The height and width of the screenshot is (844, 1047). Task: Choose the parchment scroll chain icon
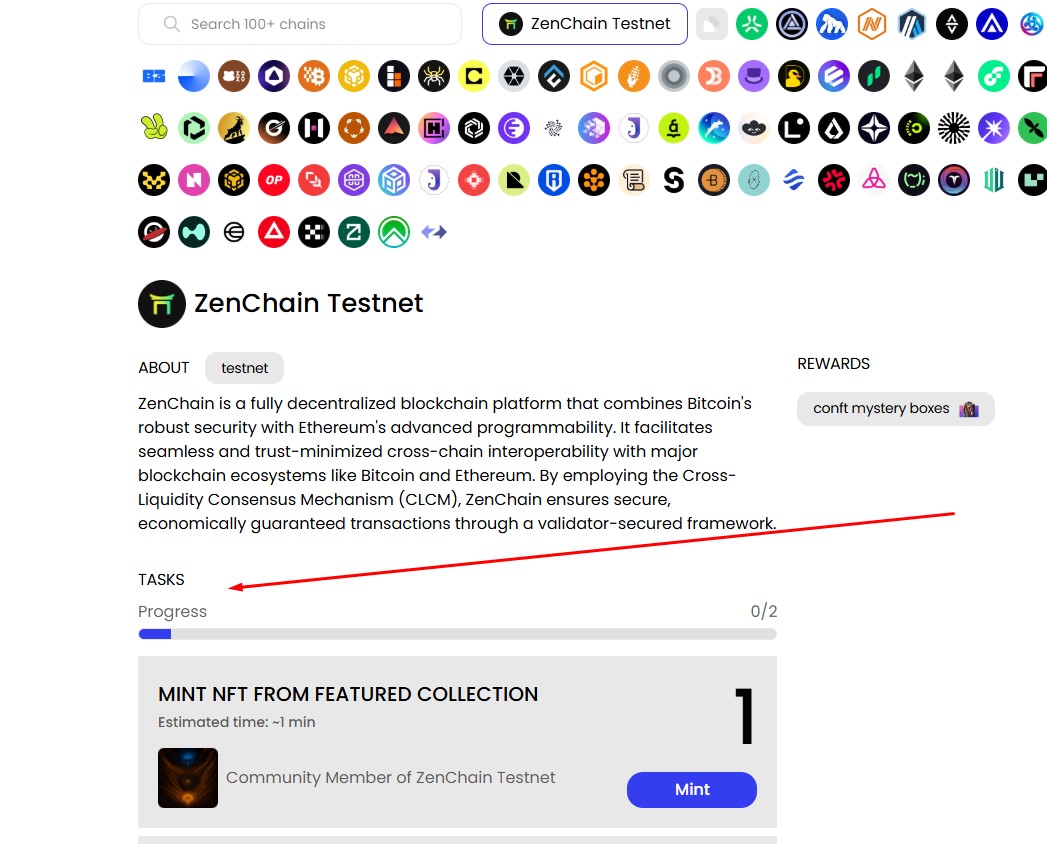[x=634, y=180]
